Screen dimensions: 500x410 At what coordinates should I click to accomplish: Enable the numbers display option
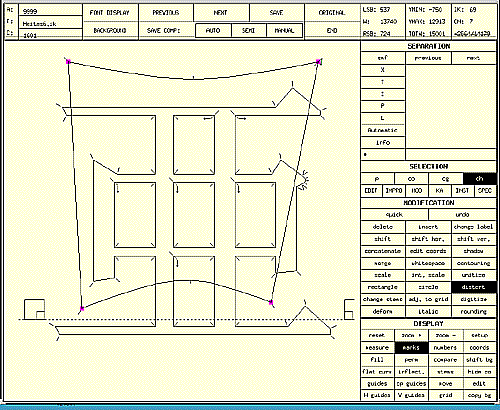(x=445, y=348)
